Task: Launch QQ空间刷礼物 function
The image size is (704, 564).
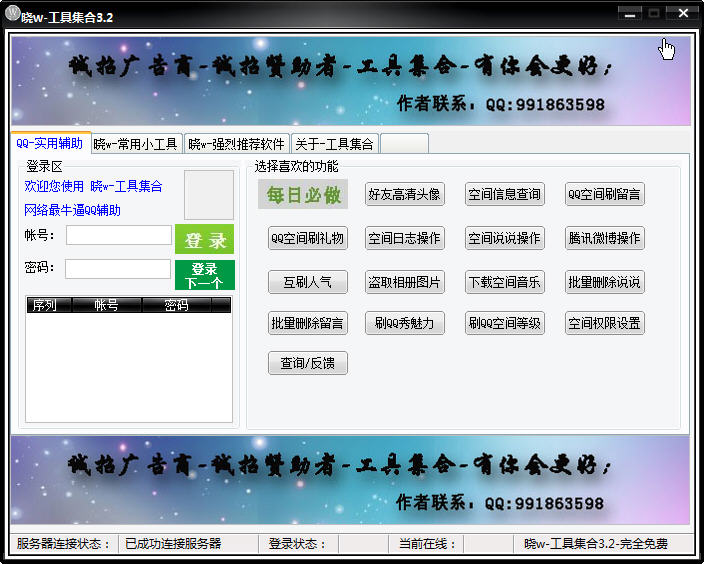Action: click(x=308, y=238)
